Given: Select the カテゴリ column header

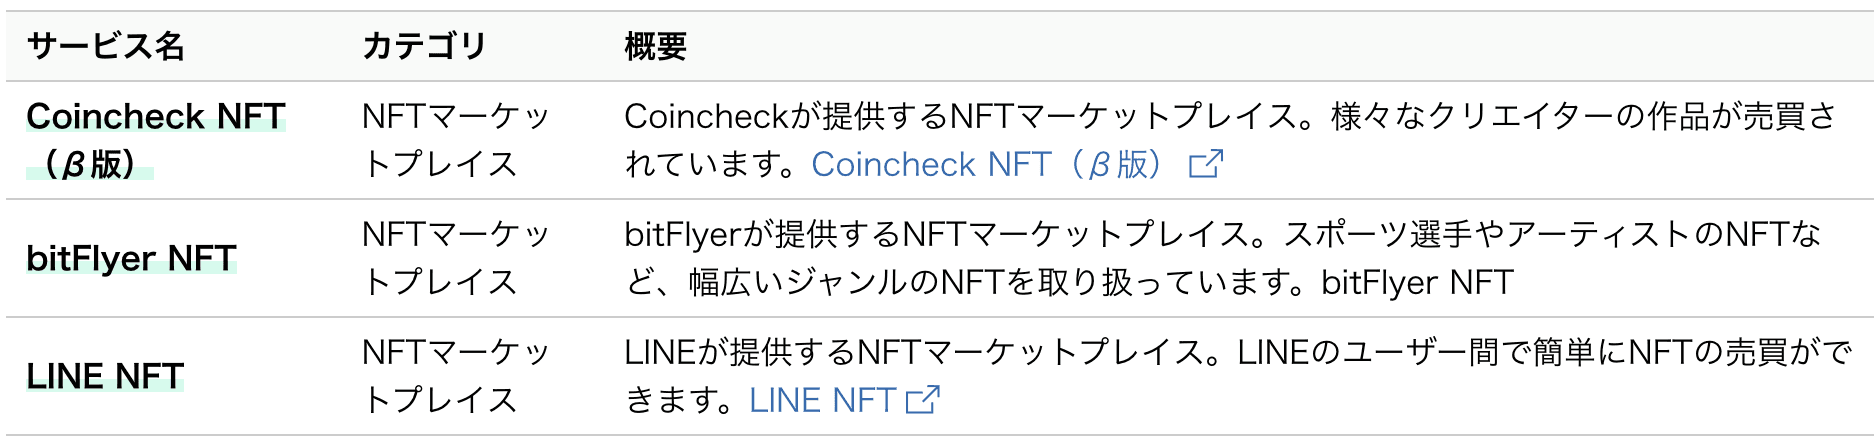Looking at the screenshot, I should tap(424, 46).
